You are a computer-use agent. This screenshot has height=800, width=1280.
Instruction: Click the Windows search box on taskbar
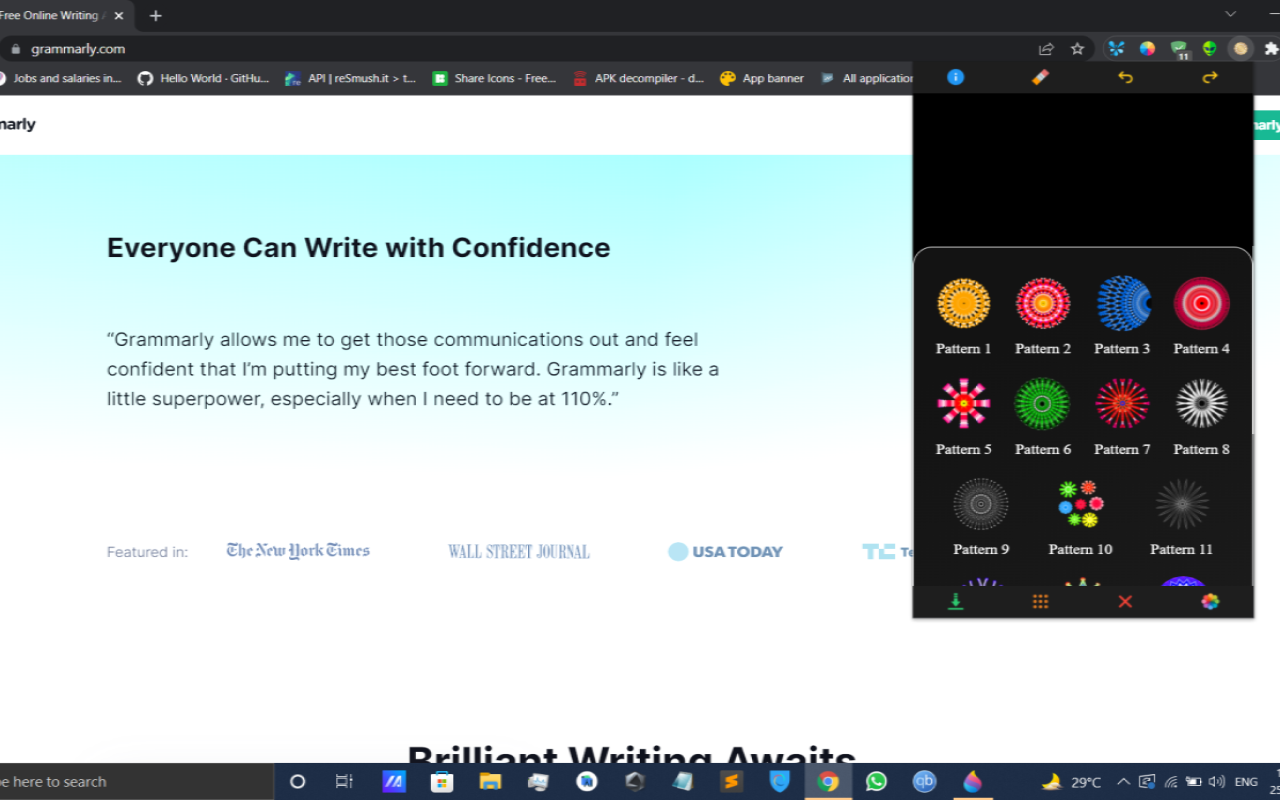tap(137, 782)
